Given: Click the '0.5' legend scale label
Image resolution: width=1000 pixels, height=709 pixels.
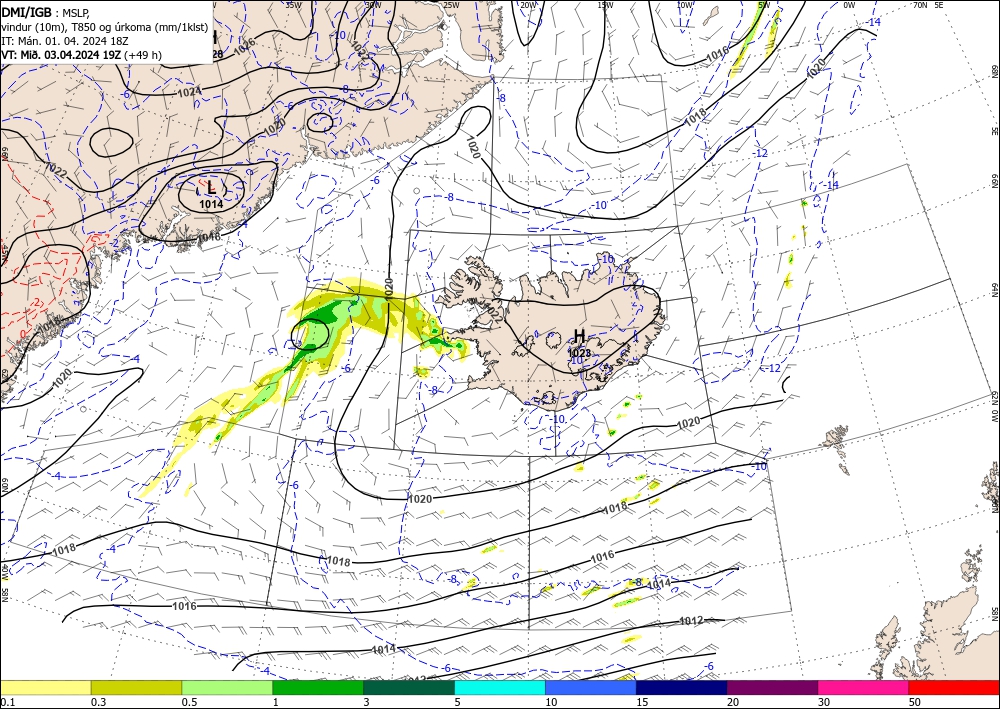Looking at the screenshot, I should (189, 702).
